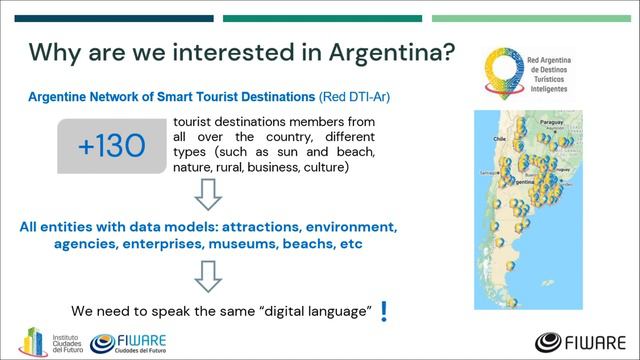Click the '(Red DTI-Ar)' text

(x=354, y=97)
